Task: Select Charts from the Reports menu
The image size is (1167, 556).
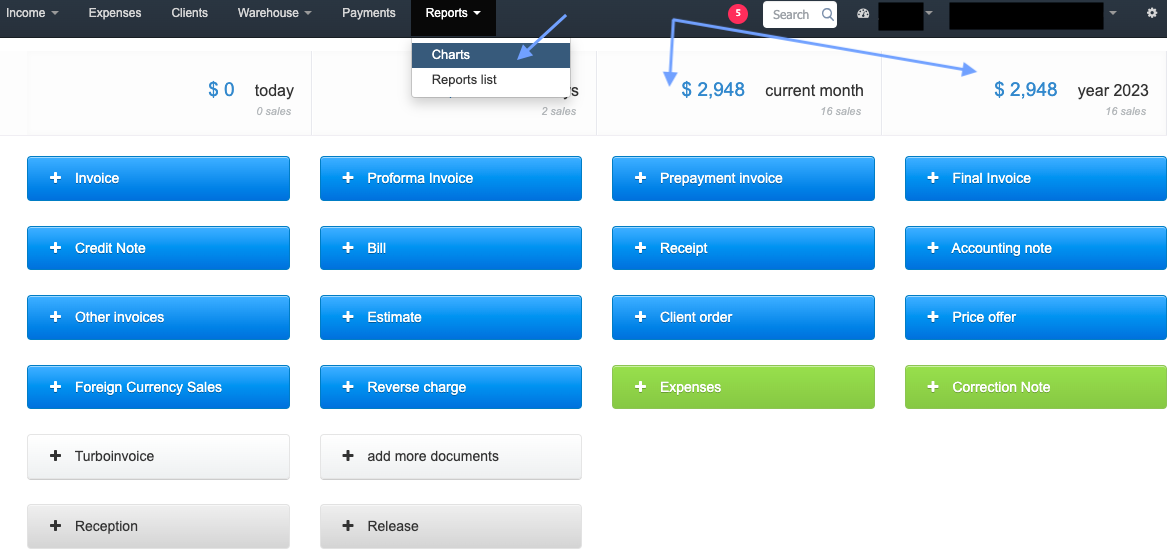Action: coord(451,55)
